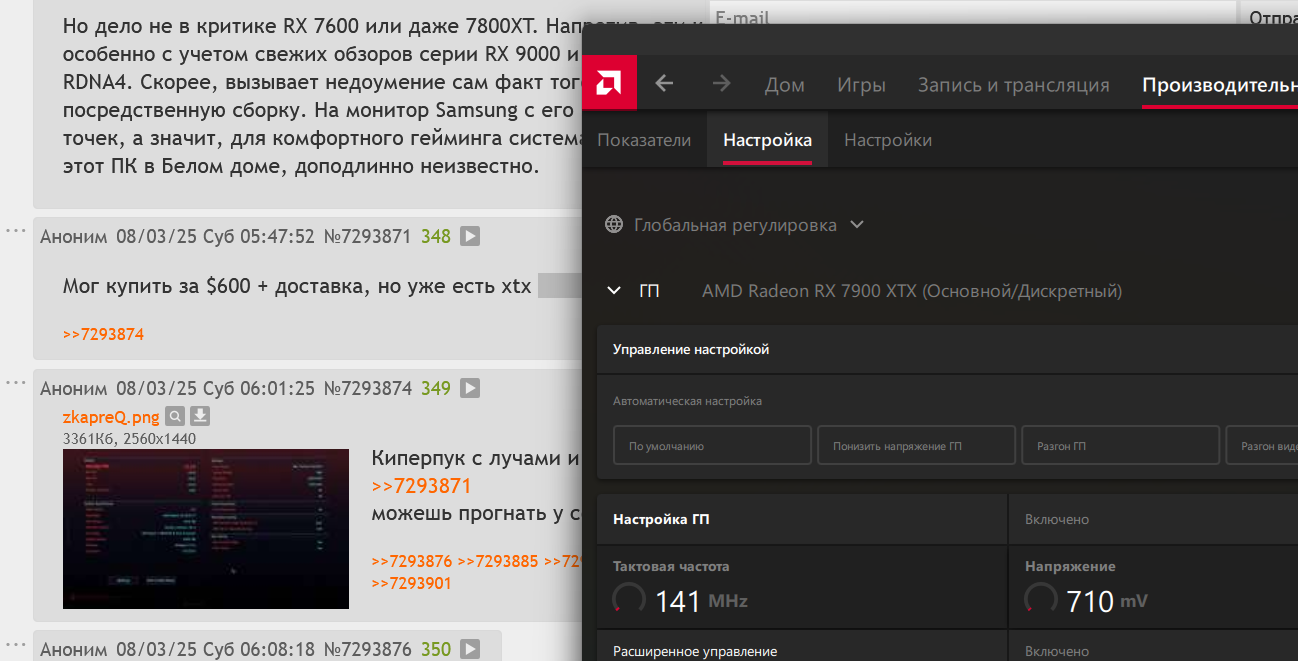Click the Тактовая частота gauge dial
The image size is (1298, 661).
(629, 599)
